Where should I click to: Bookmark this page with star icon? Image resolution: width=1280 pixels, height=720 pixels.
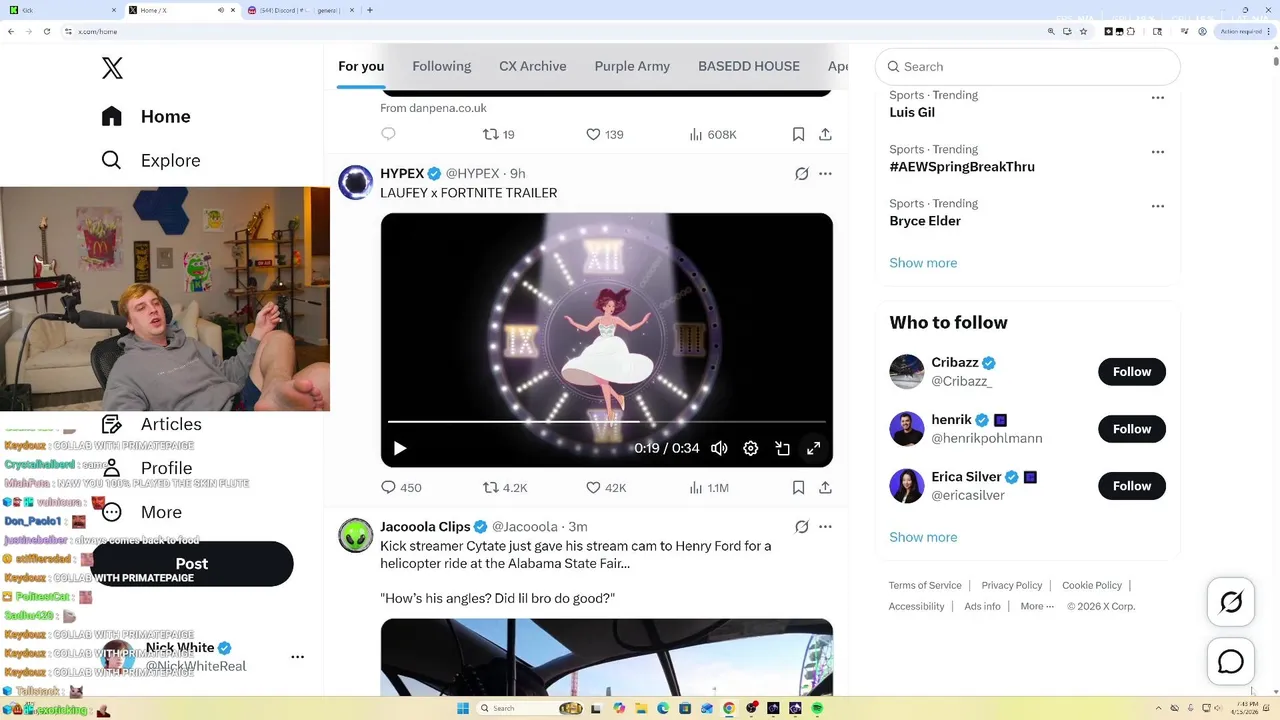1084,32
